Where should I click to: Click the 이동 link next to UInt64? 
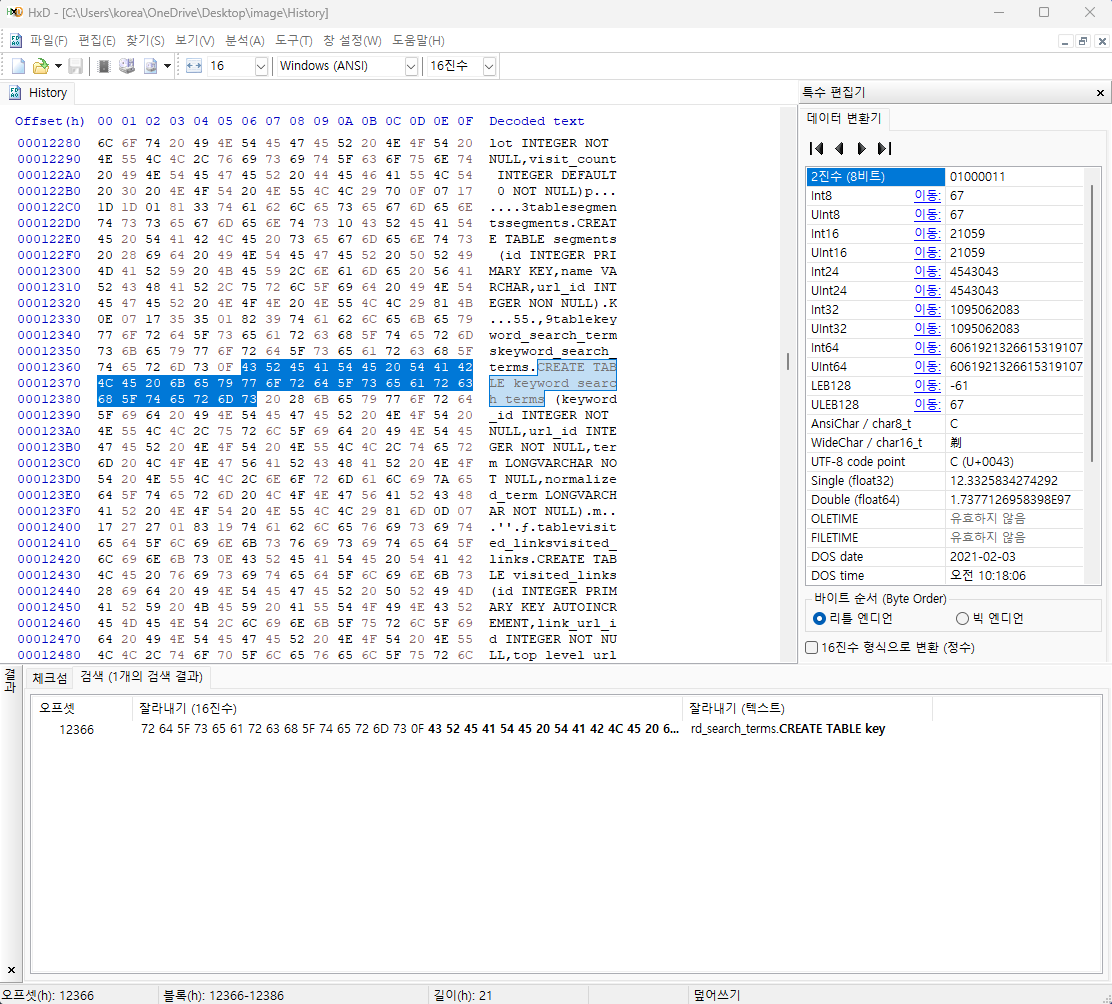[927, 367]
